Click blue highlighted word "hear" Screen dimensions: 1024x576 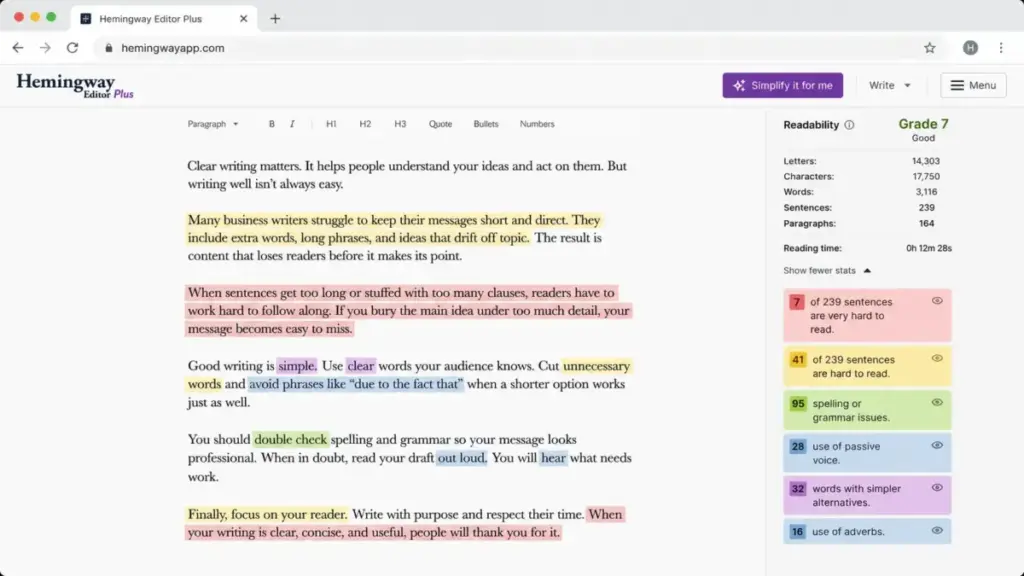[x=553, y=458]
